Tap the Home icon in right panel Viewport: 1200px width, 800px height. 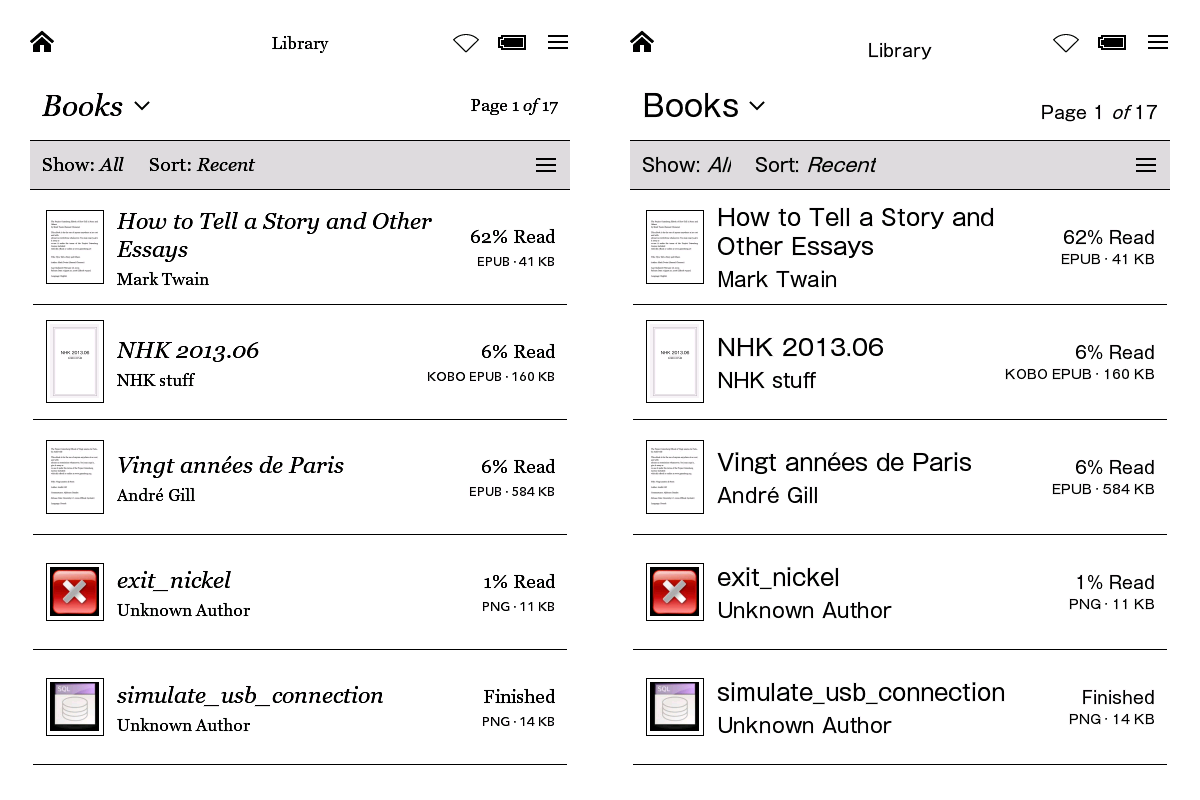[642, 42]
